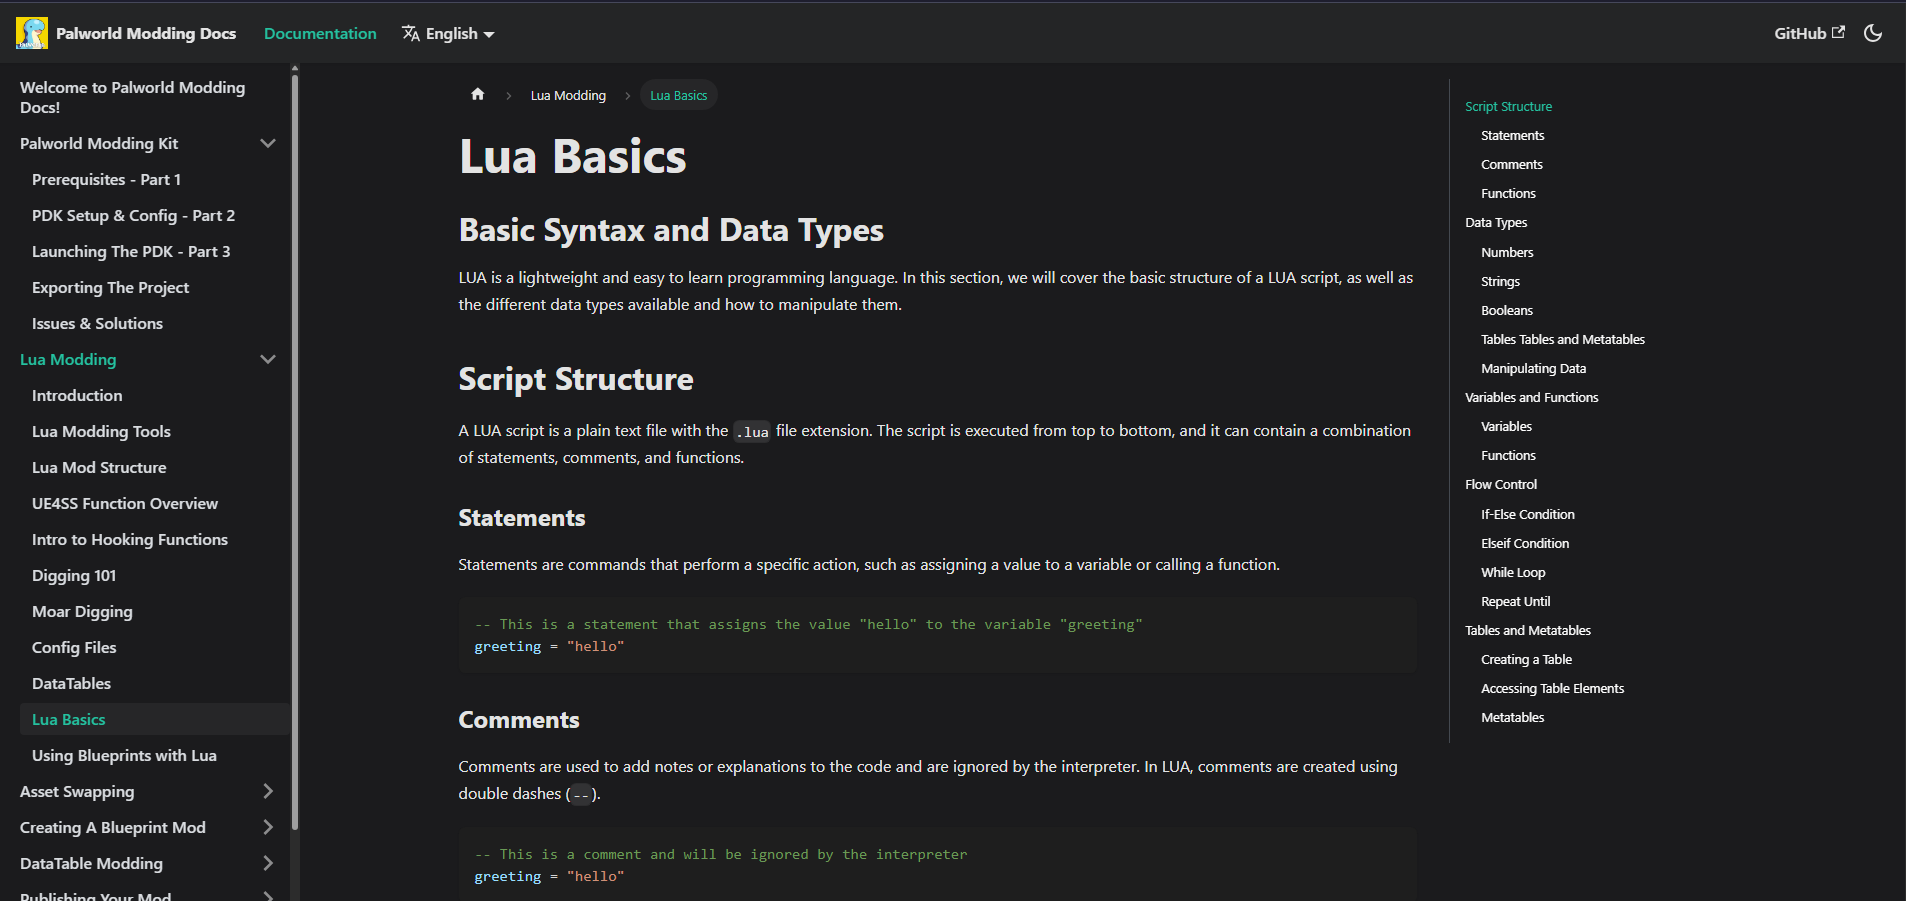Jump to Elseif Condition in contents

pyautogui.click(x=1525, y=543)
